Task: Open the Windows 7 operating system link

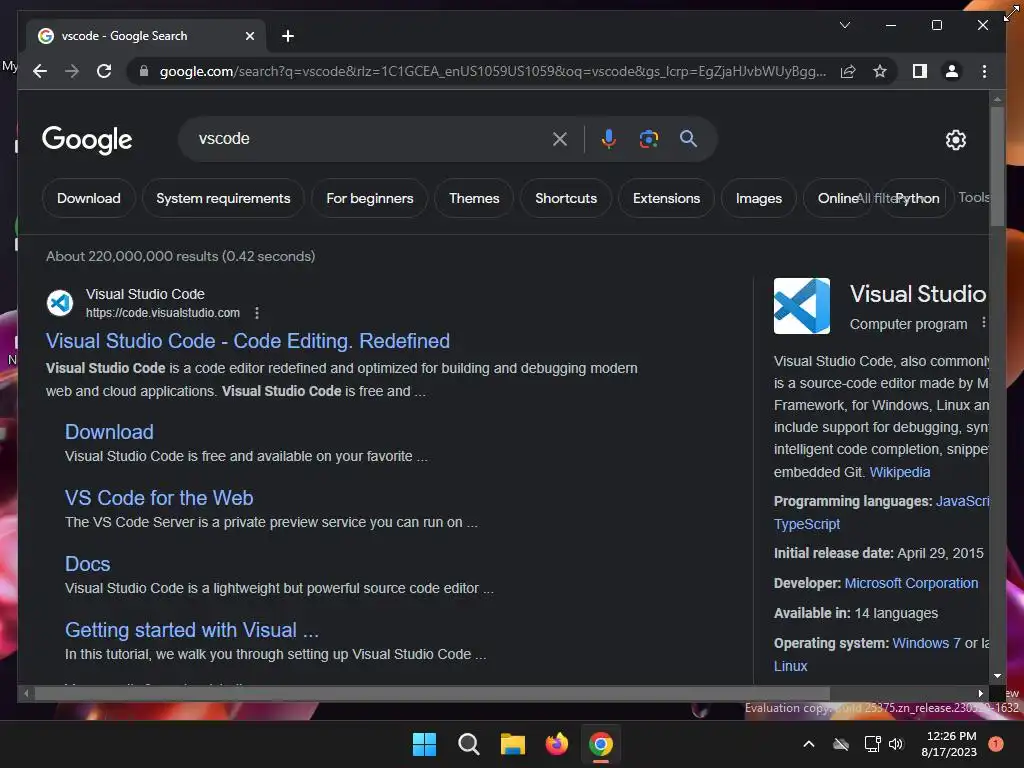Action: click(926, 643)
